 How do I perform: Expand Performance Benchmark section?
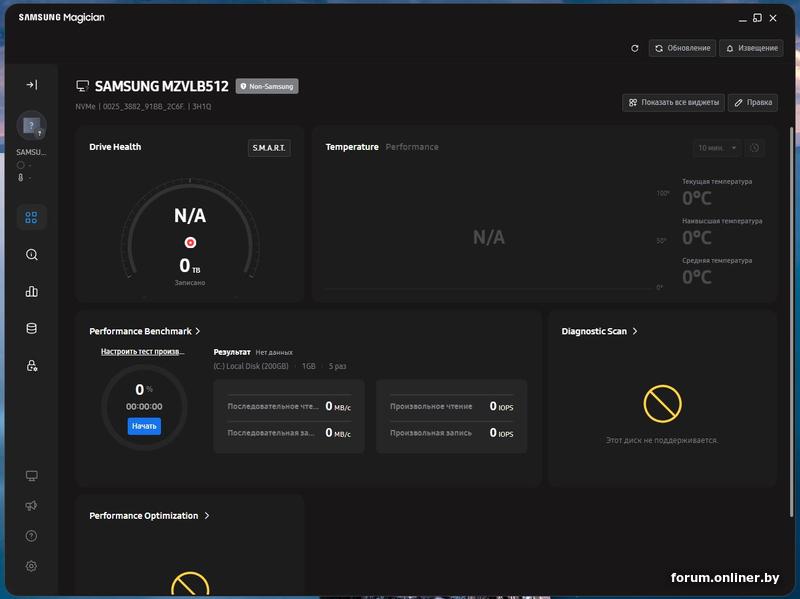198,331
